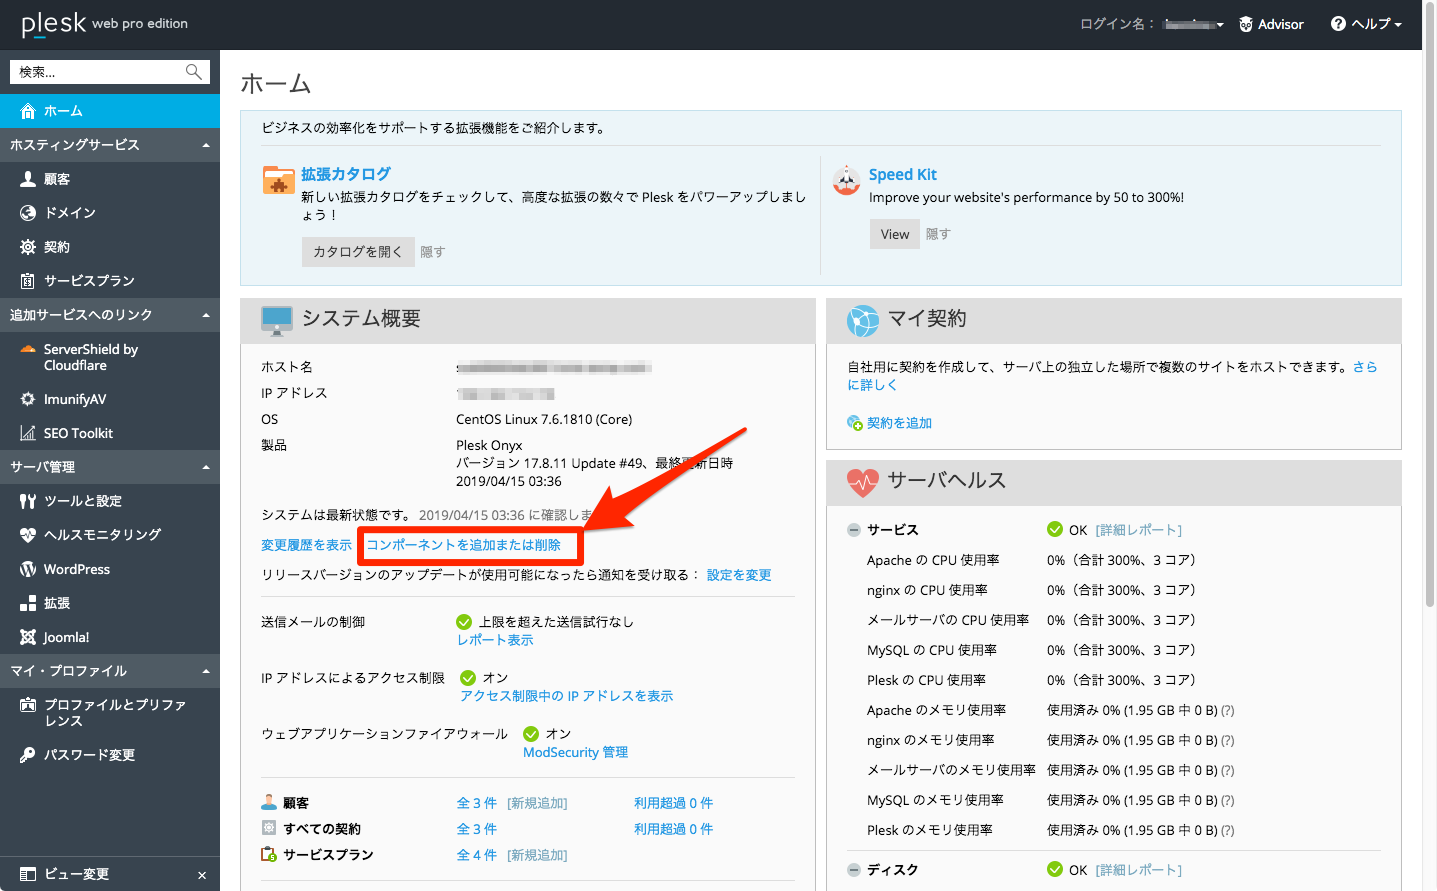Open ServerShield by Cloudflare icon

tap(27, 350)
